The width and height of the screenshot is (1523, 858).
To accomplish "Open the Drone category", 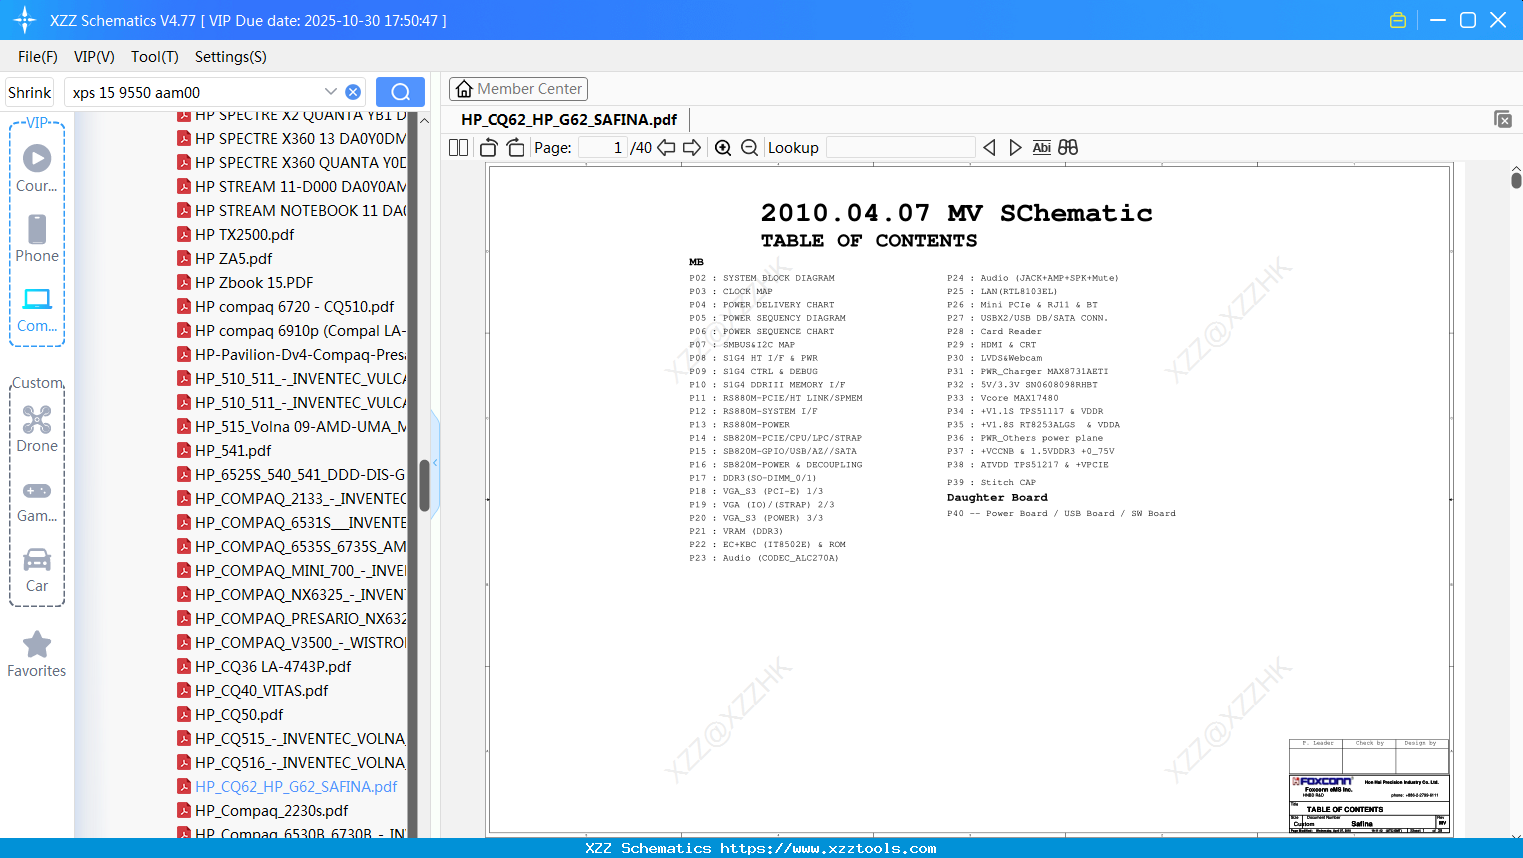I will tap(37, 429).
